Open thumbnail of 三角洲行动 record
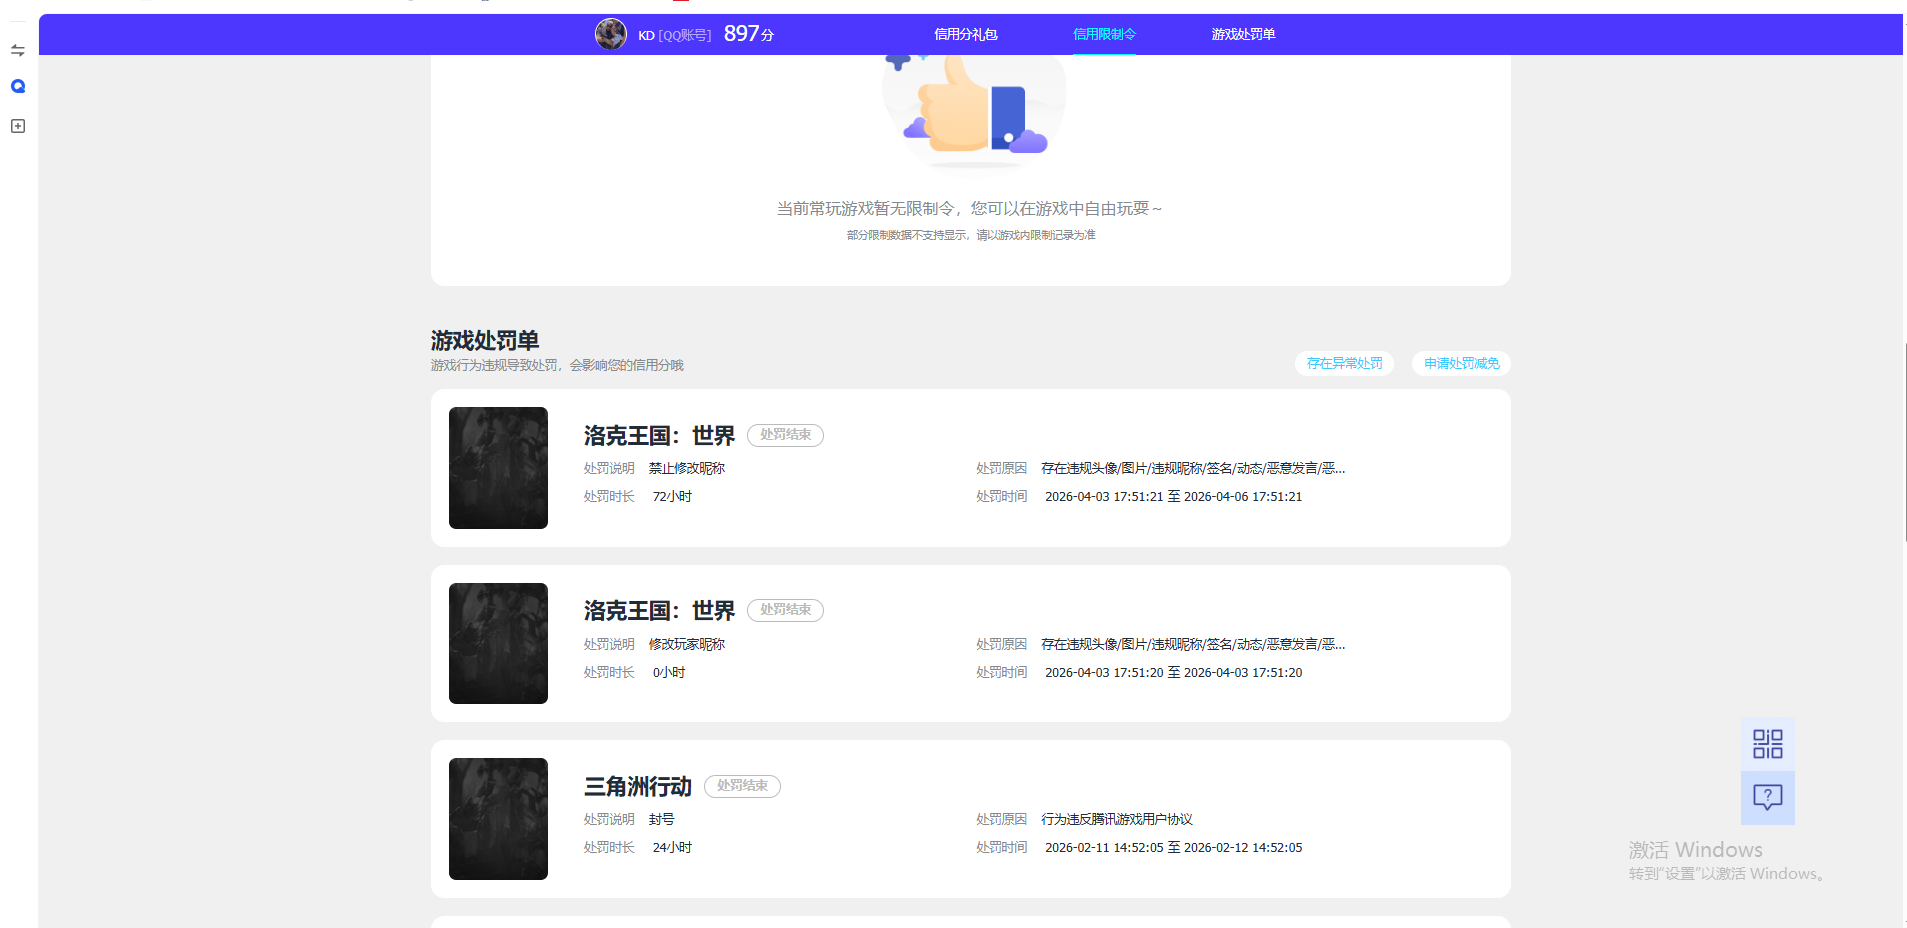 point(498,819)
